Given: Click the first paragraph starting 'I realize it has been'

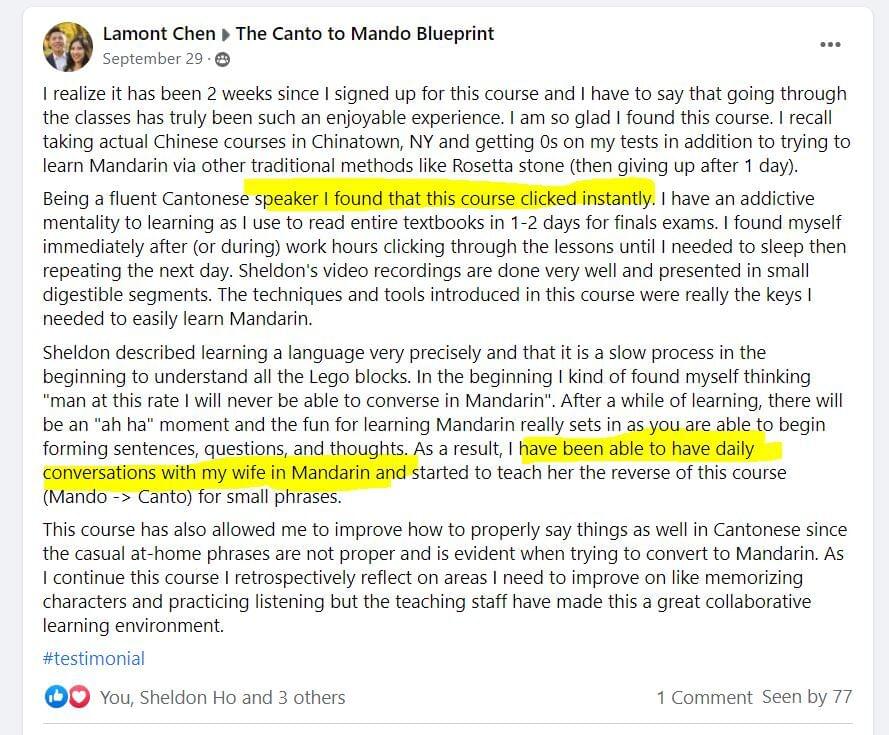Looking at the screenshot, I should pos(446,129).
